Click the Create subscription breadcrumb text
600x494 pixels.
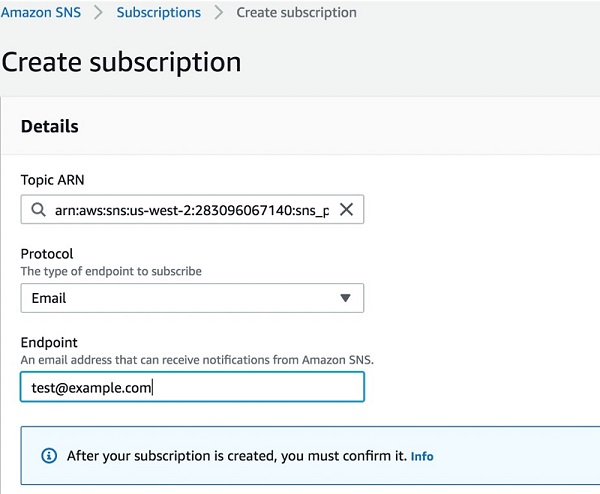(296, 13)
